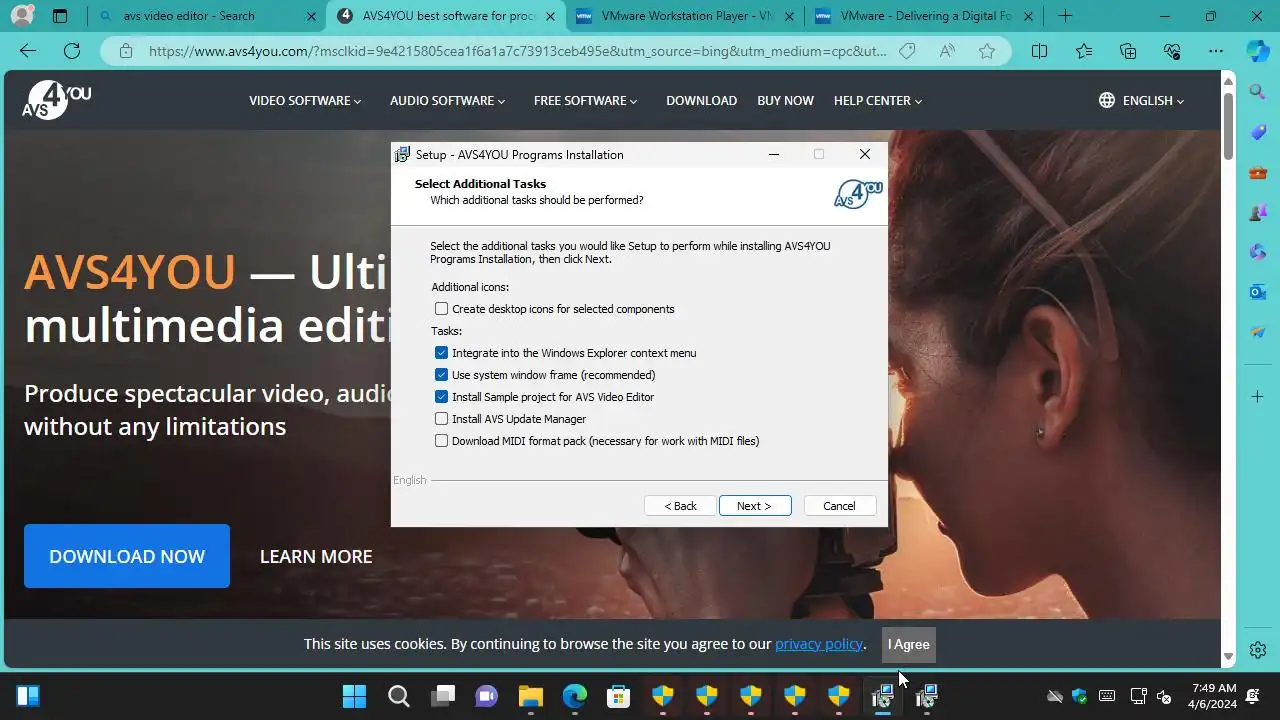Open File Explorer from the taskbar
Screen dimensions: 1280x720
point(530,696)
